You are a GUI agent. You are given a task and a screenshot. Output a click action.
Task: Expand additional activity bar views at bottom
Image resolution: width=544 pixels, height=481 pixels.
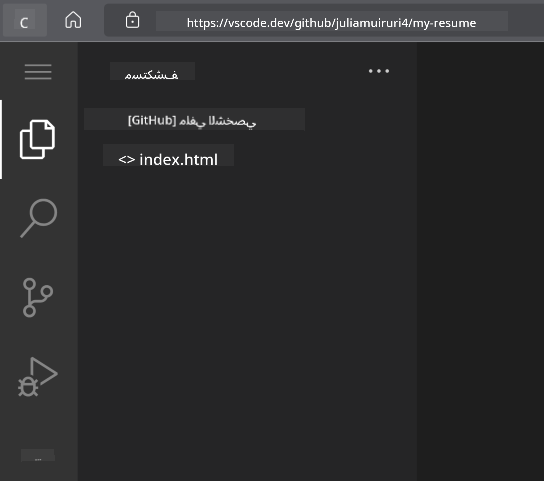(x=38, y=456)
